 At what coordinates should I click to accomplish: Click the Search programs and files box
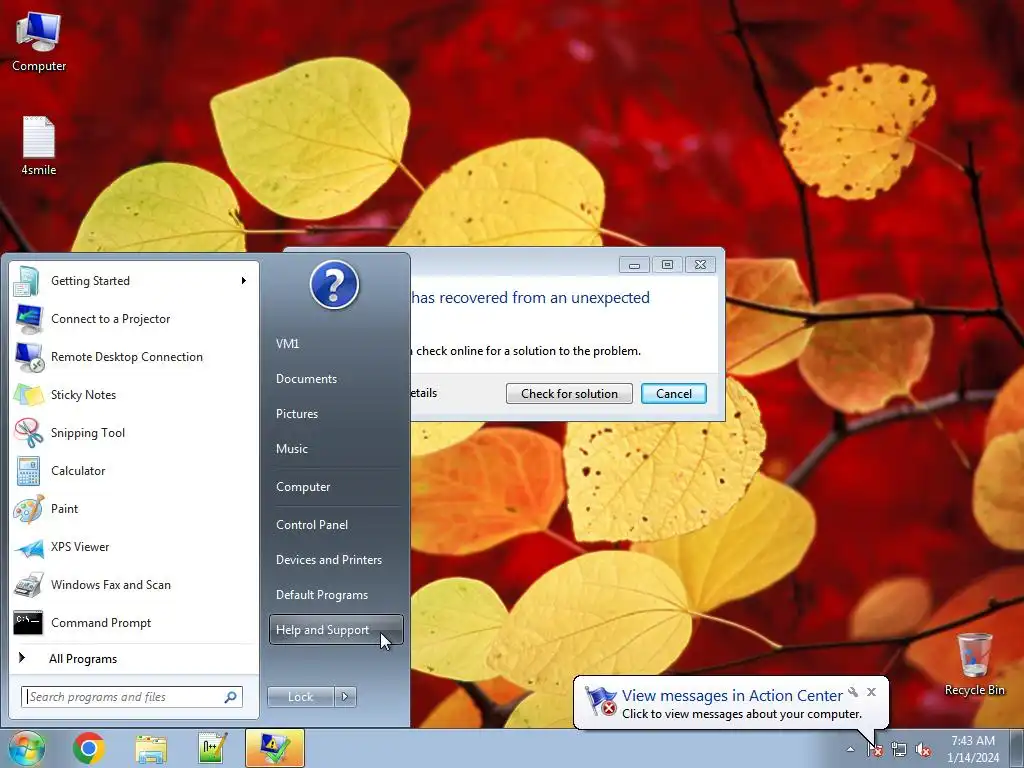[x=131, y=697]
